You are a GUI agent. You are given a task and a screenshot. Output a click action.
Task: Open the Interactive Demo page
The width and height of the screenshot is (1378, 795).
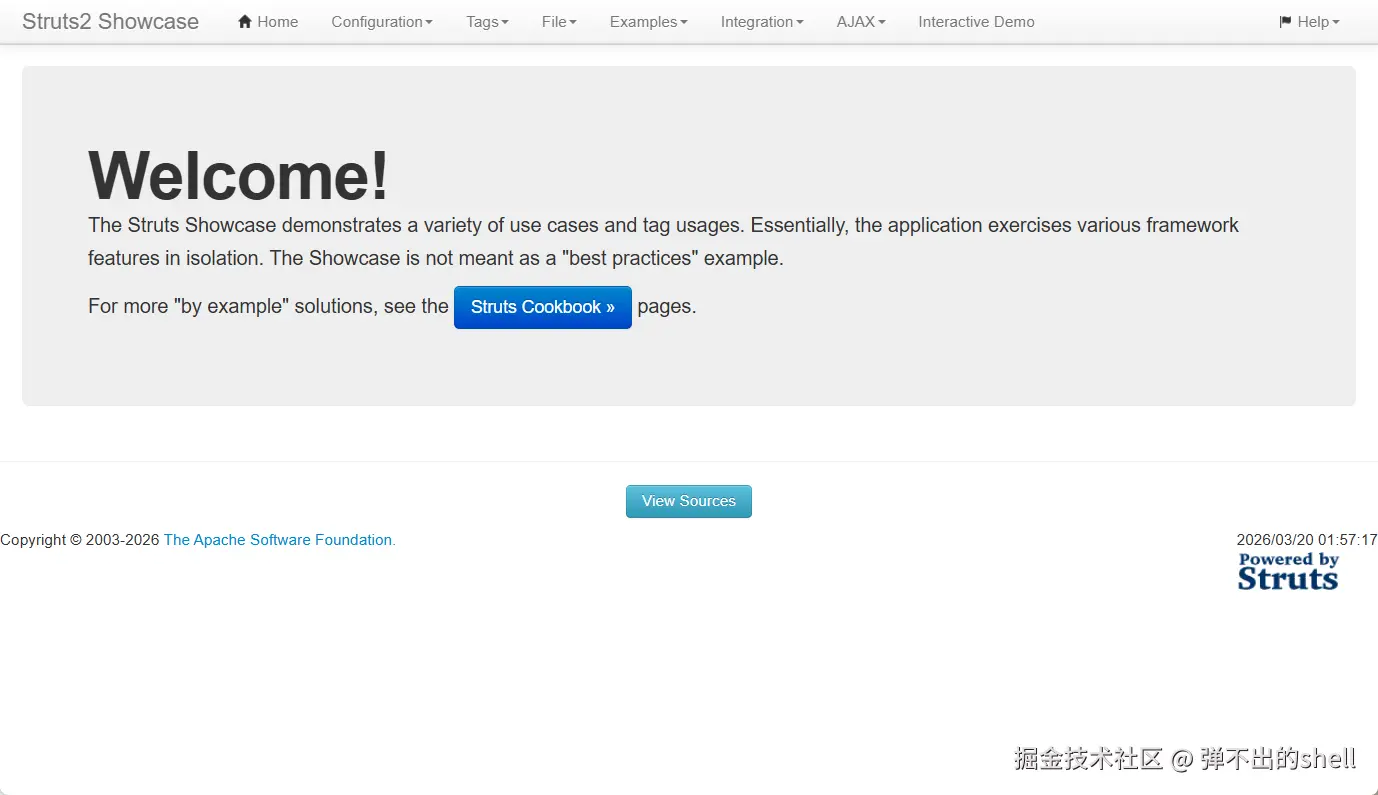976,22
